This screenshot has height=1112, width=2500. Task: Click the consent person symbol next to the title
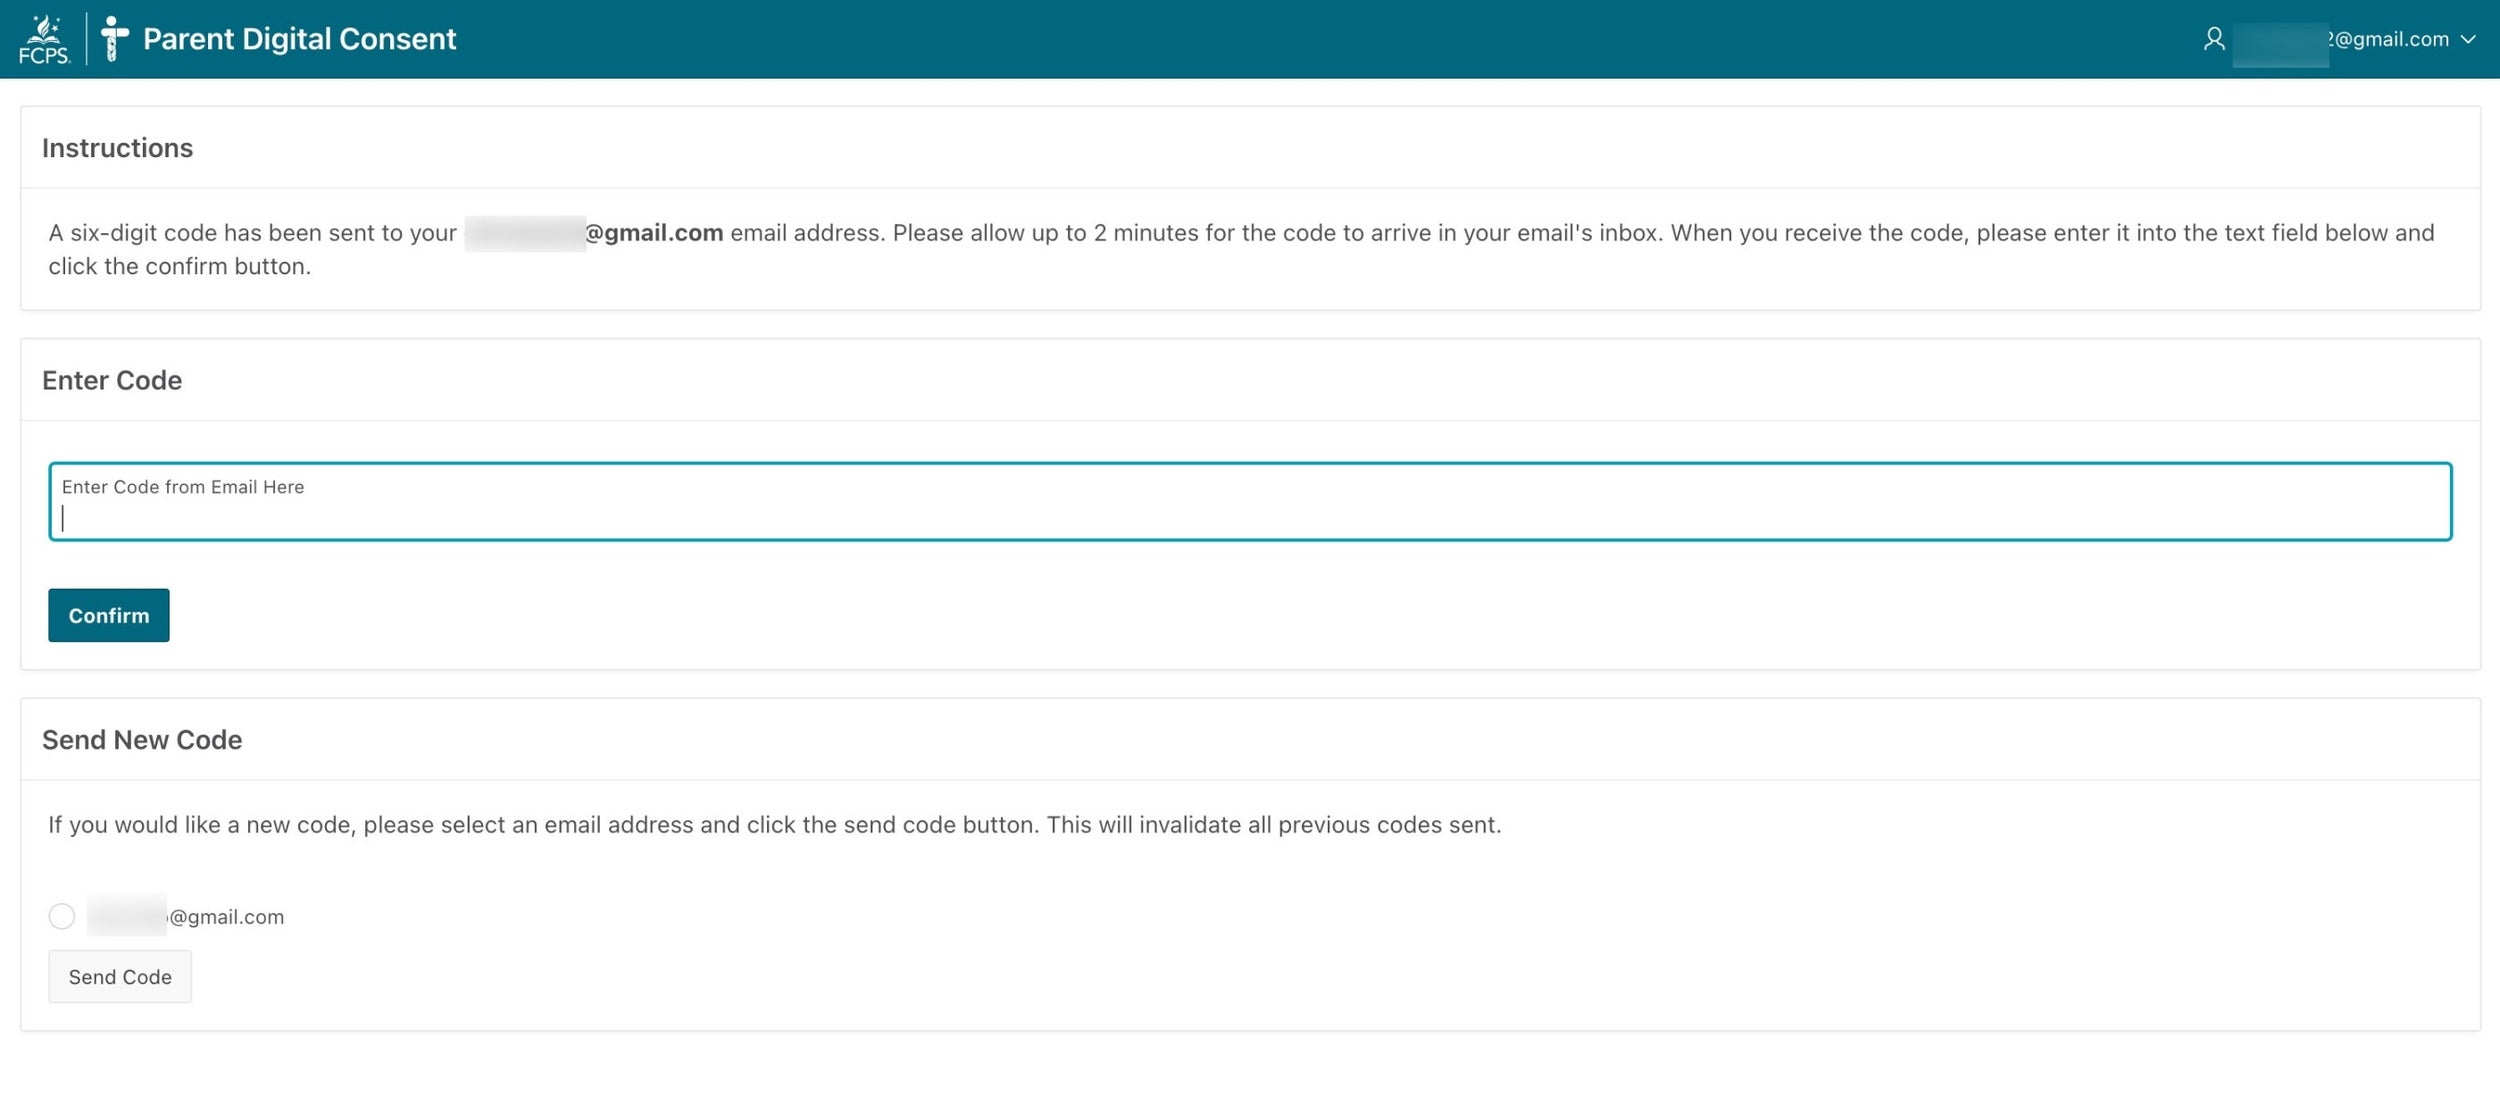[113, 38]
